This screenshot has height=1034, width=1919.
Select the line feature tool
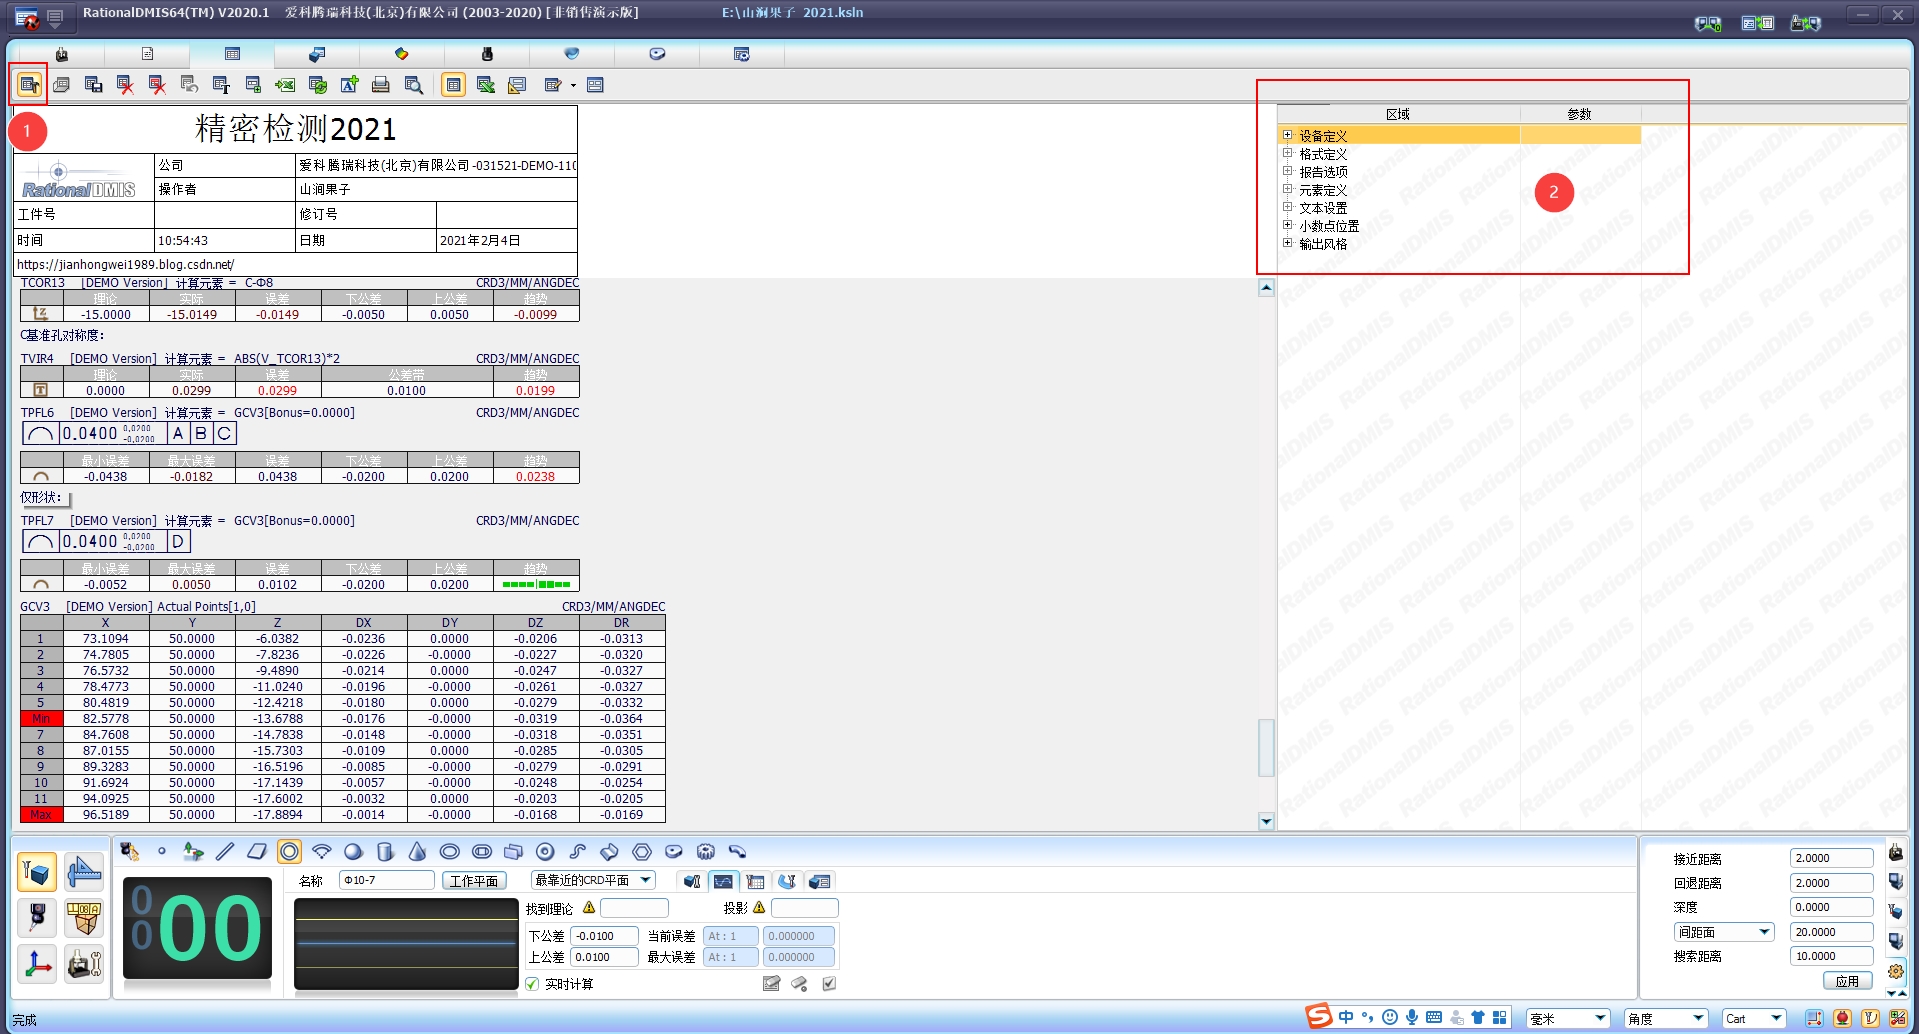[225, 851]
